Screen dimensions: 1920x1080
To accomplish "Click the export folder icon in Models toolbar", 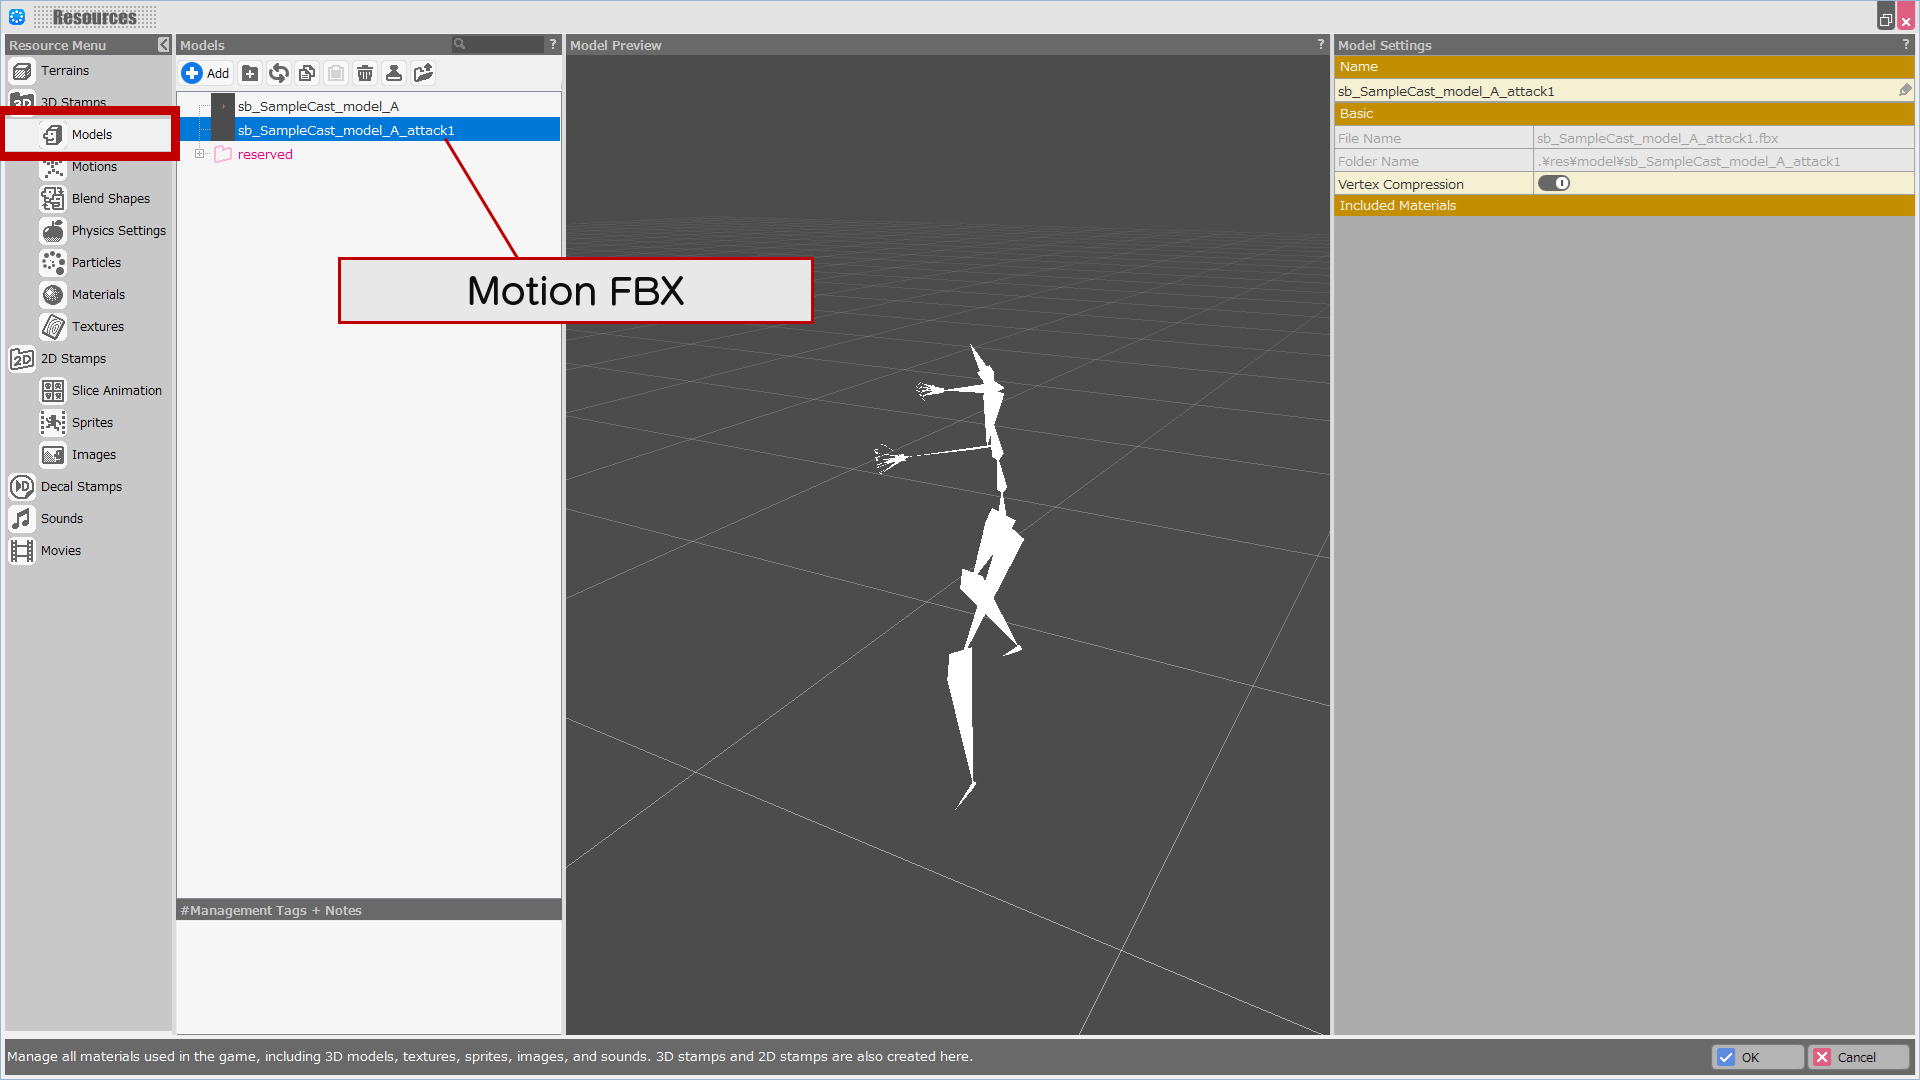I will point(423,73).
